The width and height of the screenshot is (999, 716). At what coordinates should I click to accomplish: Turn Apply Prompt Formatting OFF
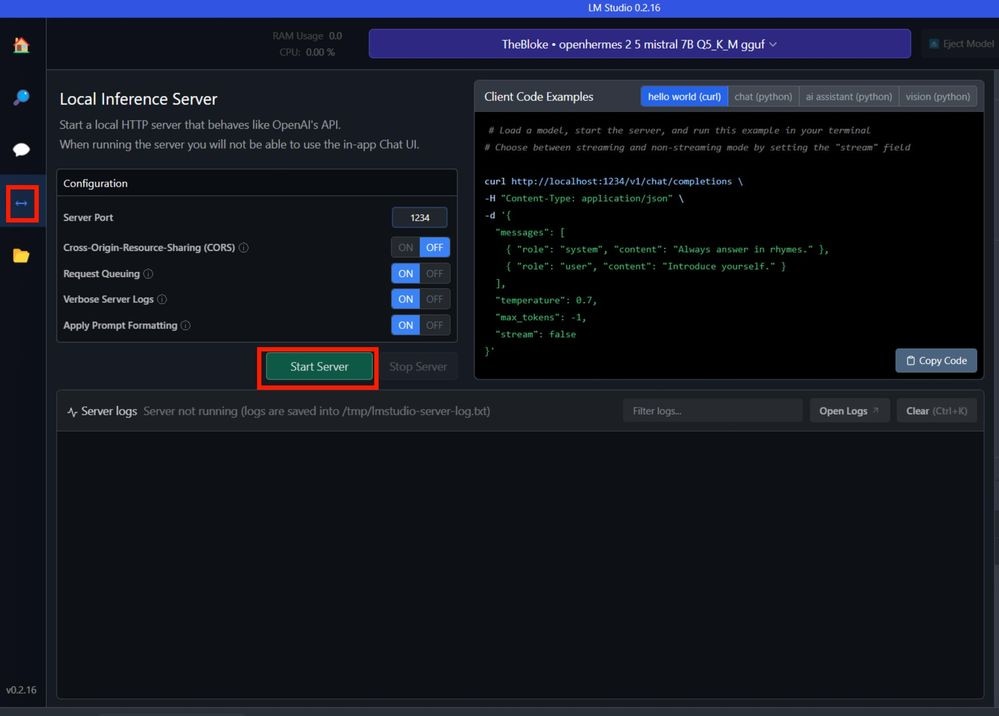click(435, 325)
